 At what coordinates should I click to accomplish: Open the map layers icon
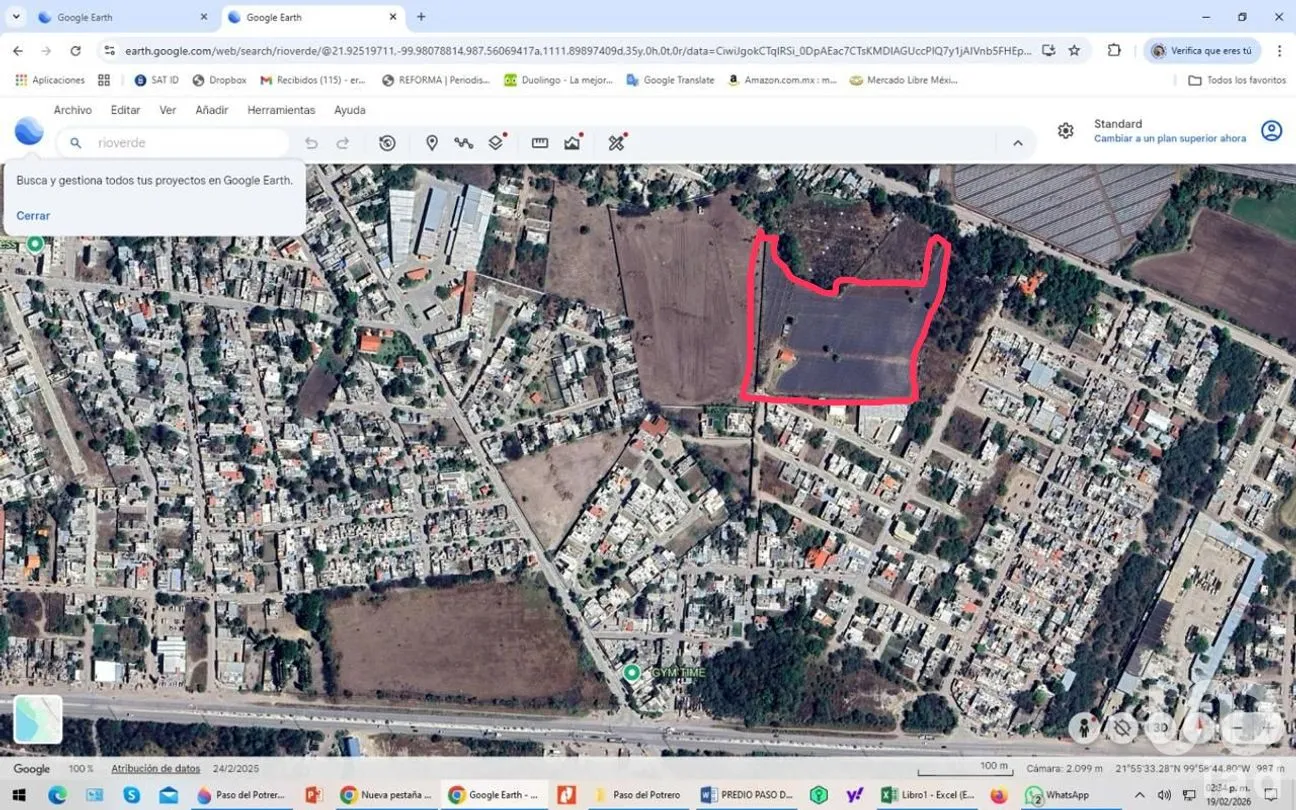point(496,143)
